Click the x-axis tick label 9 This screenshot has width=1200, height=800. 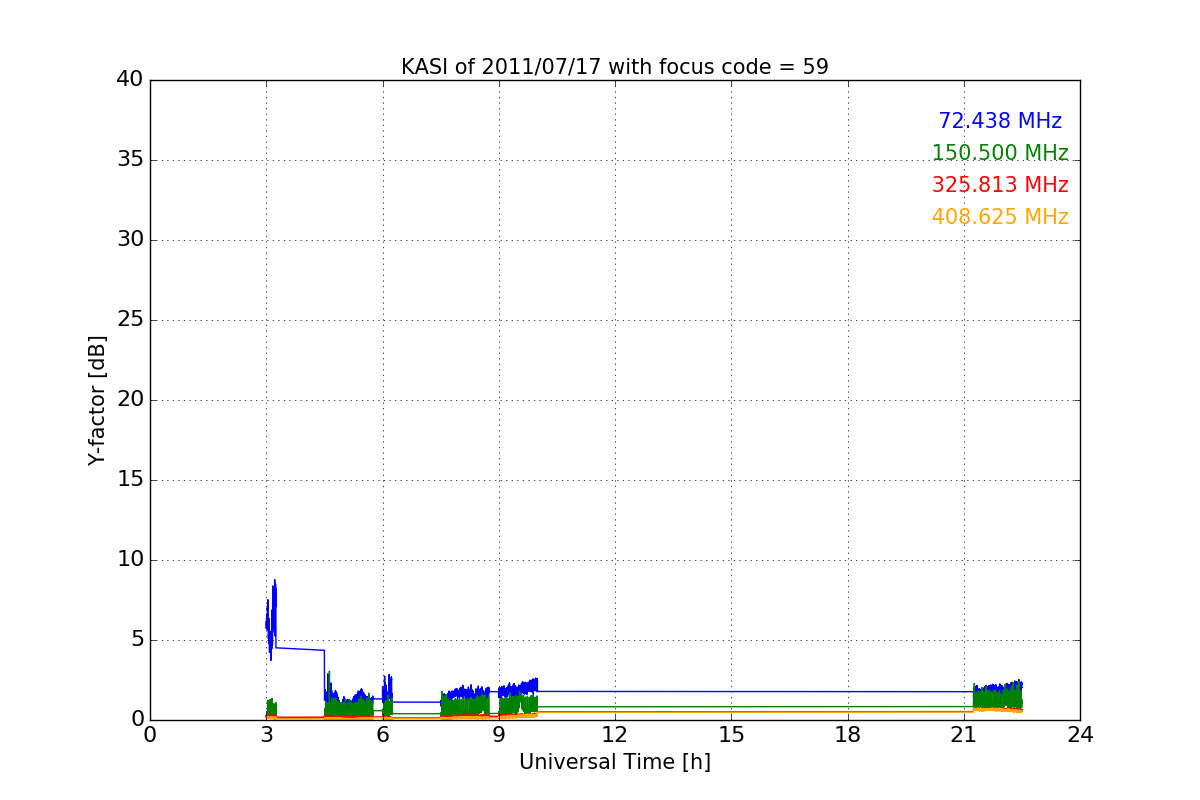click(x=499, y=735)
